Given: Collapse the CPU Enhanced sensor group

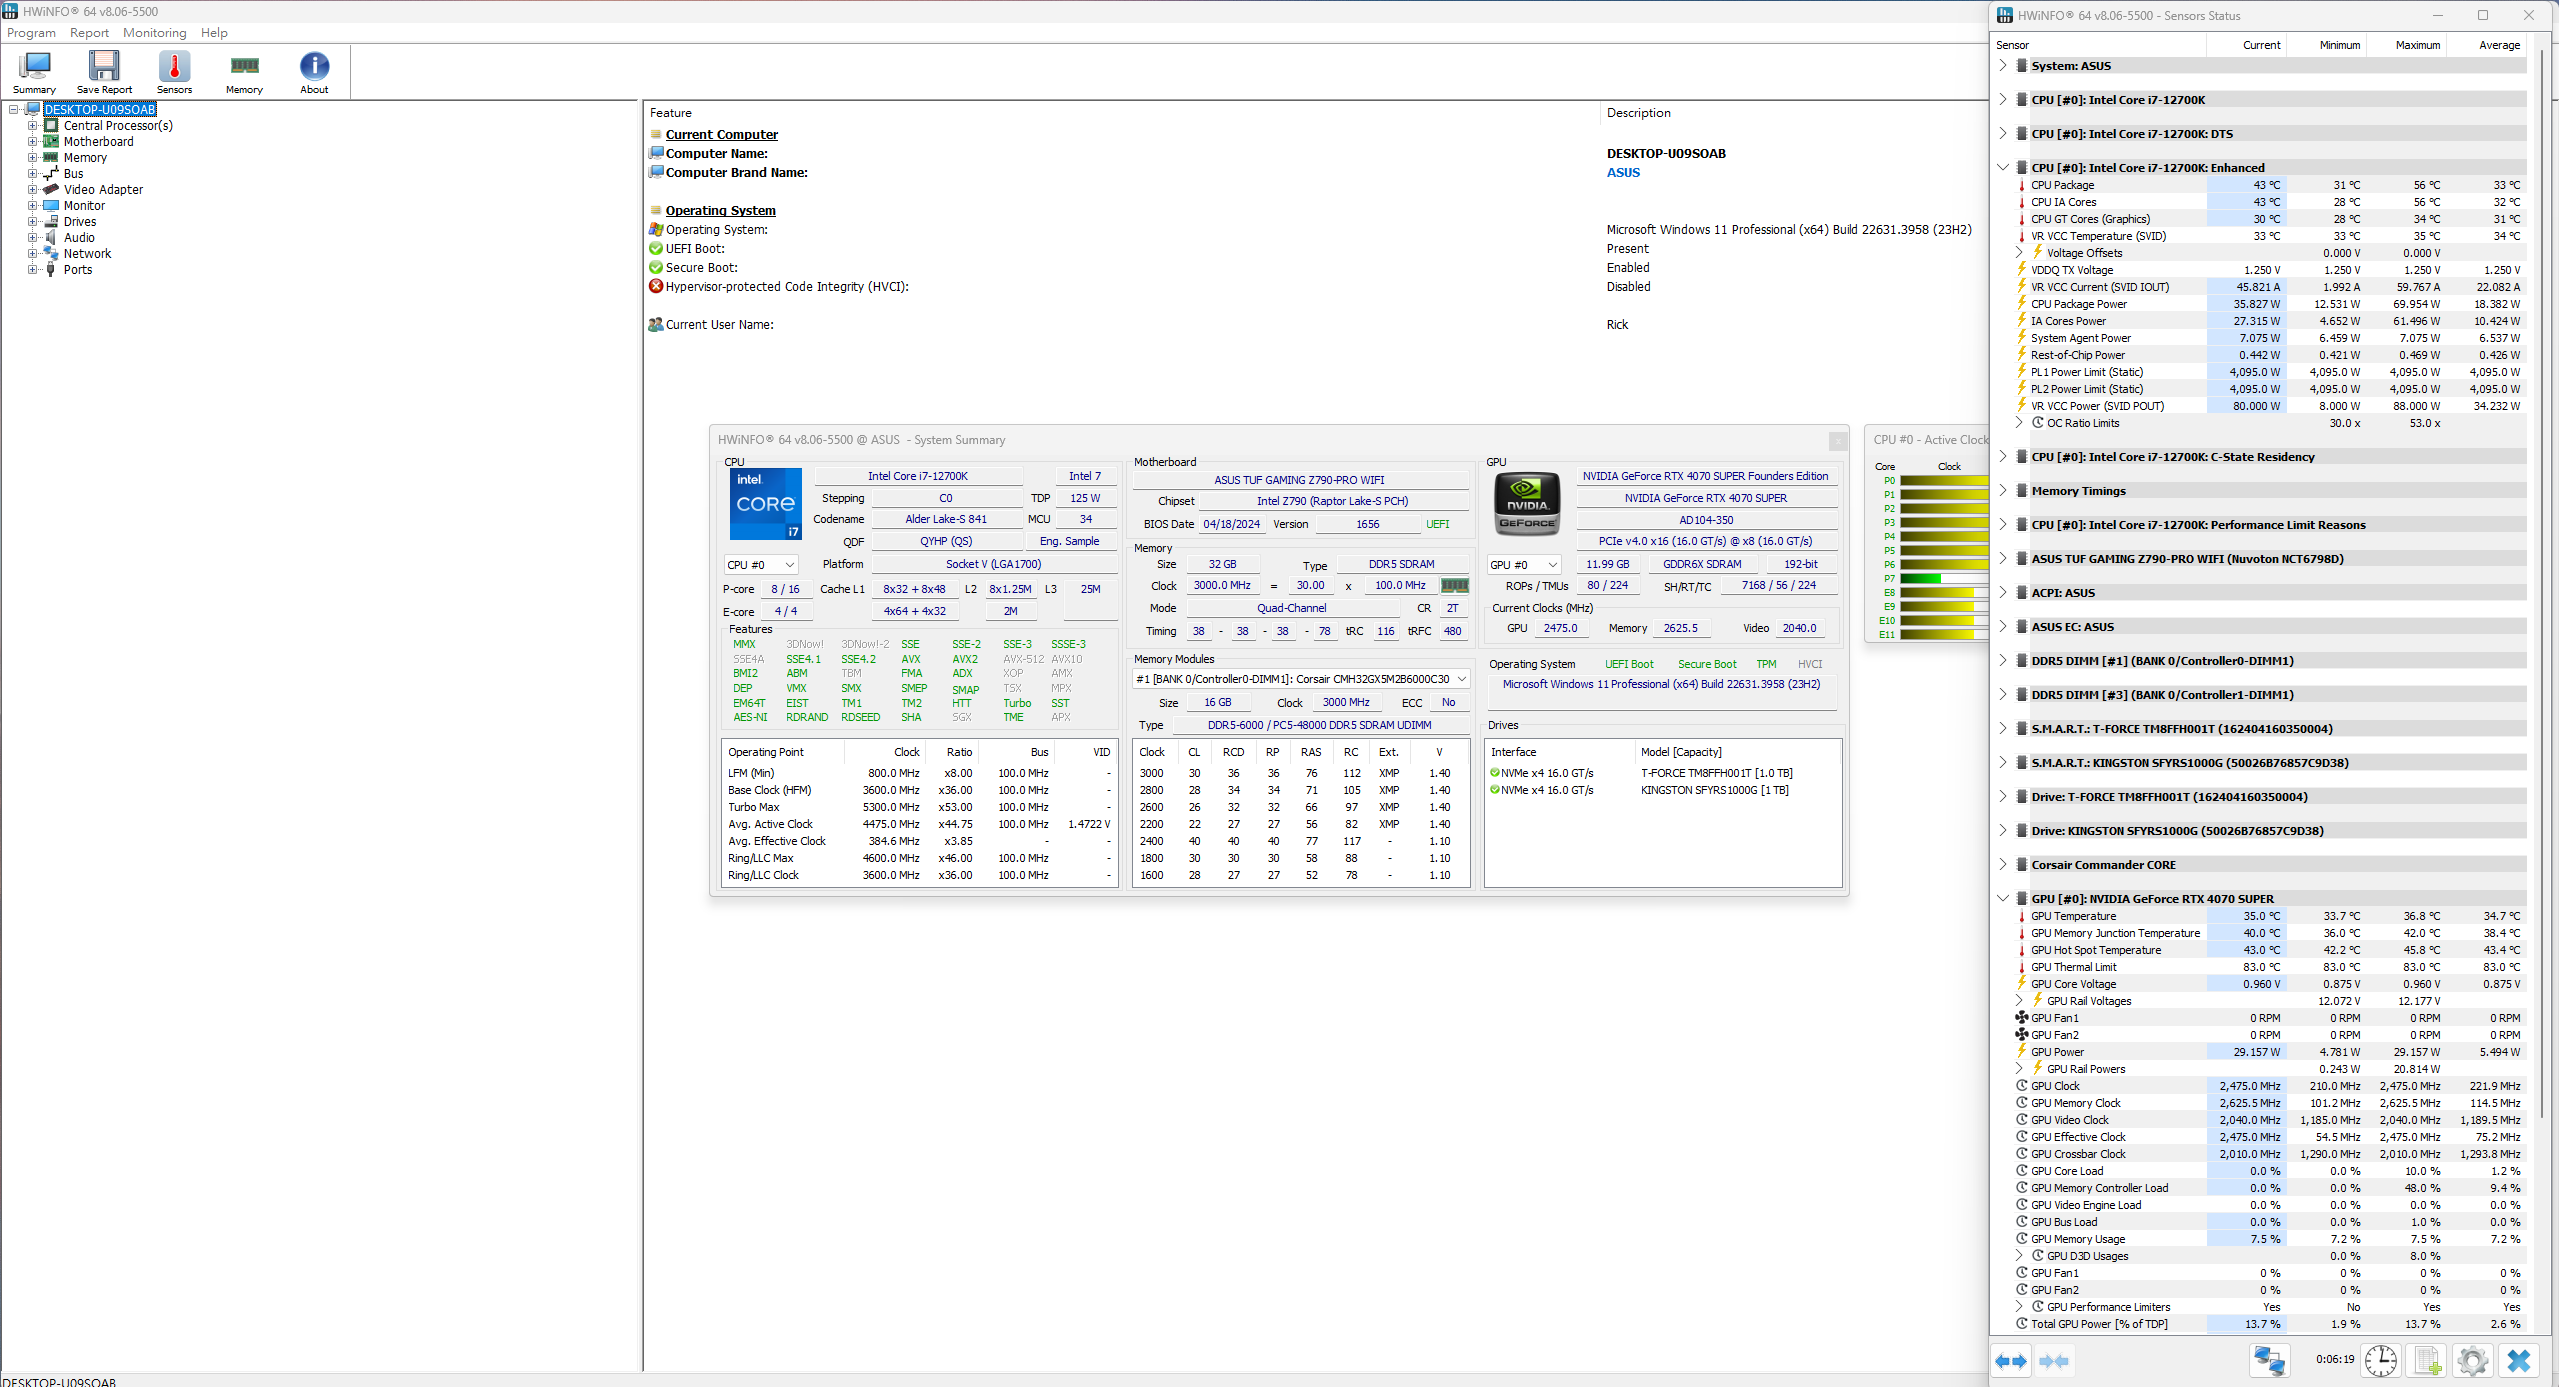Looking at the screenshot, I should (x=2003, y=168).
